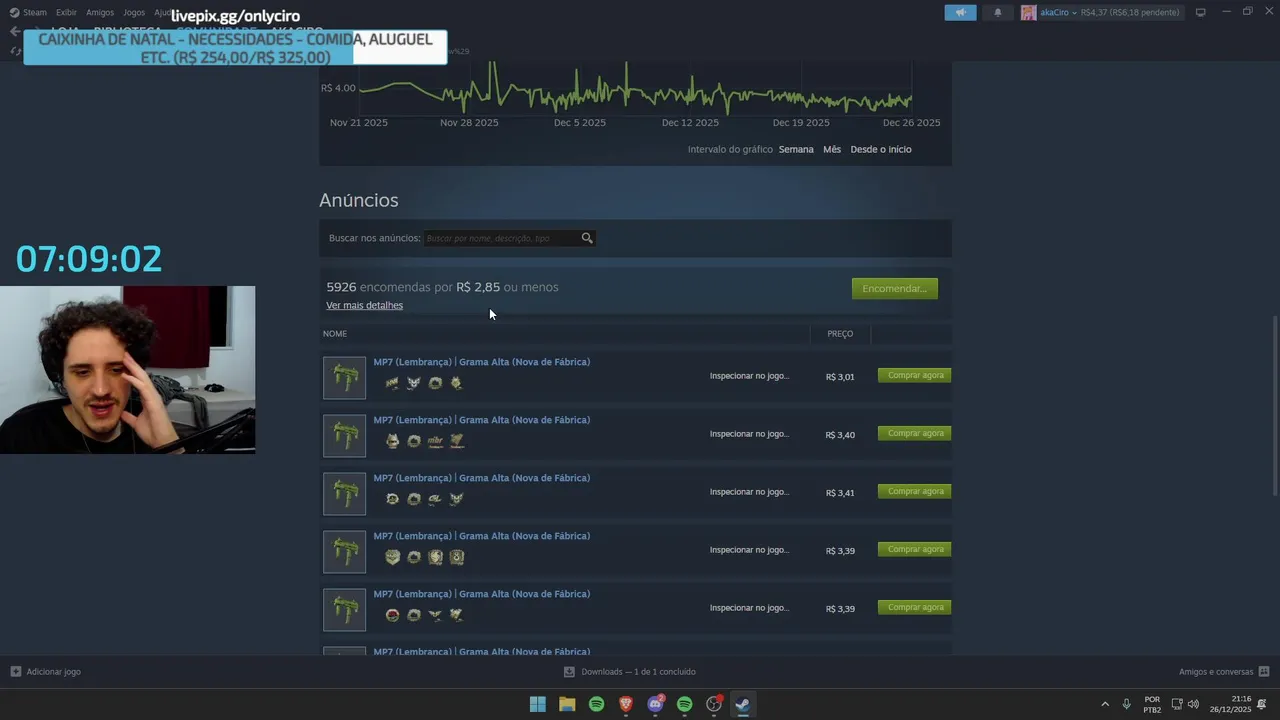Open the notifications bell
This screenshot has width=1280, height=720.
pos(997,13)
